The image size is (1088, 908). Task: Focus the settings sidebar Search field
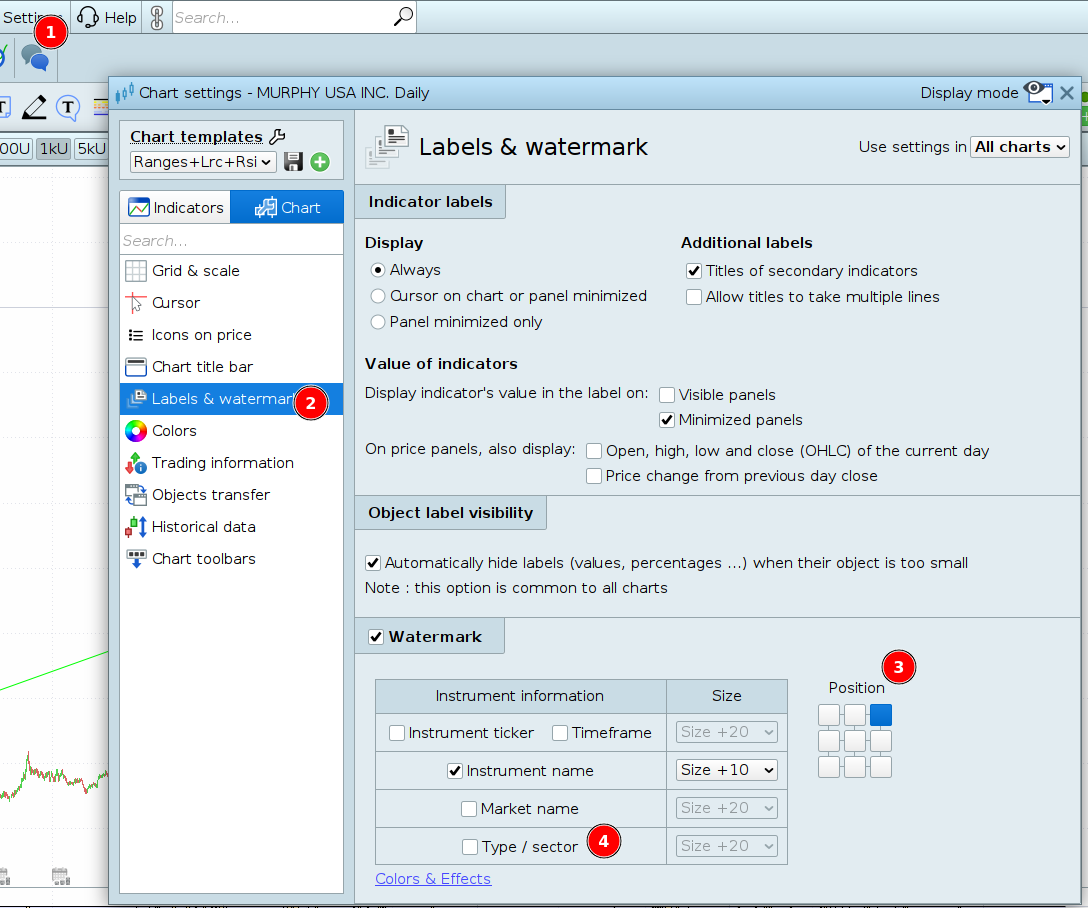click(x=231, y=241)
